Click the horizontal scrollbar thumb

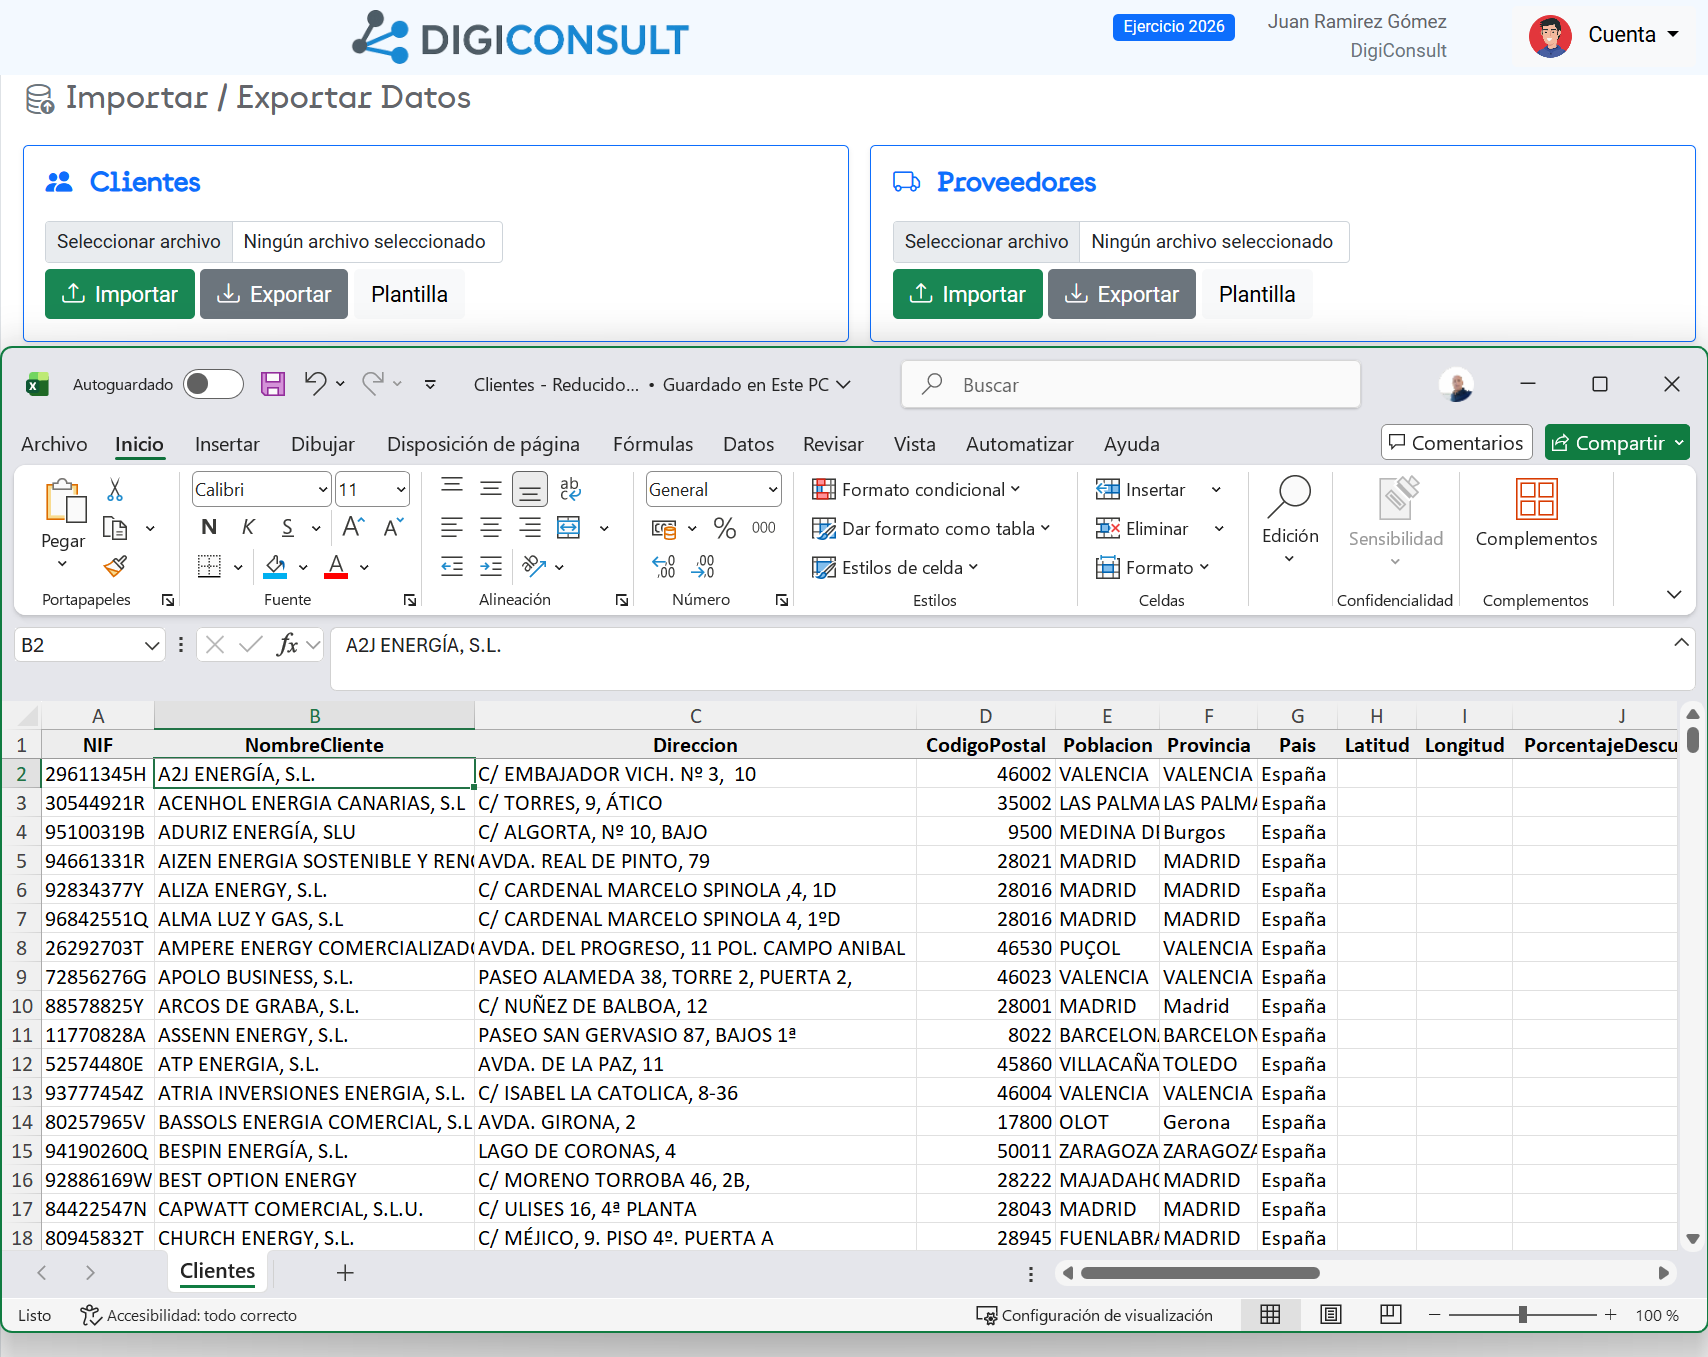(1200, 1272)
